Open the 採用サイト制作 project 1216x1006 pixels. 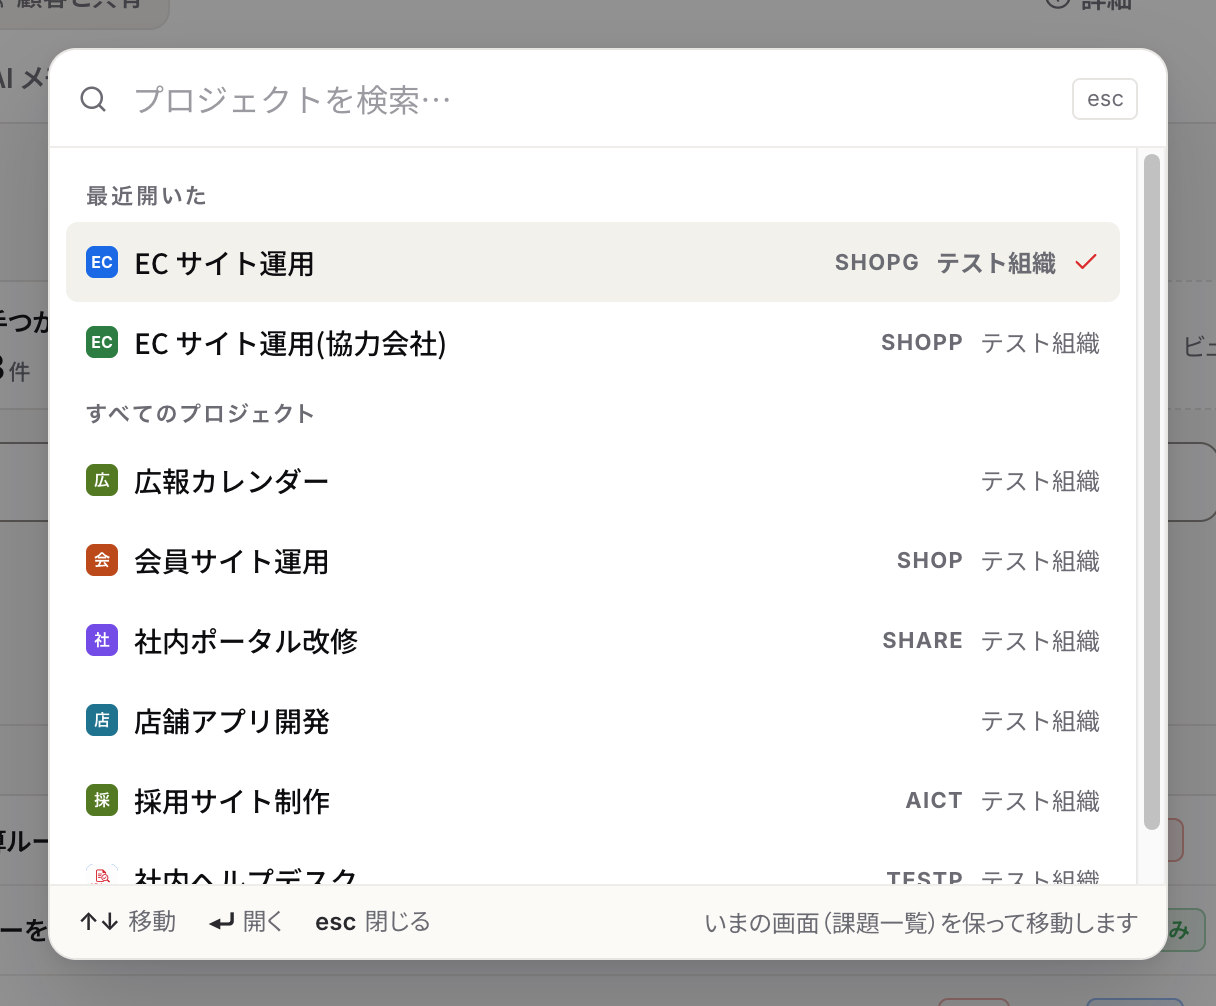point(593,801)
